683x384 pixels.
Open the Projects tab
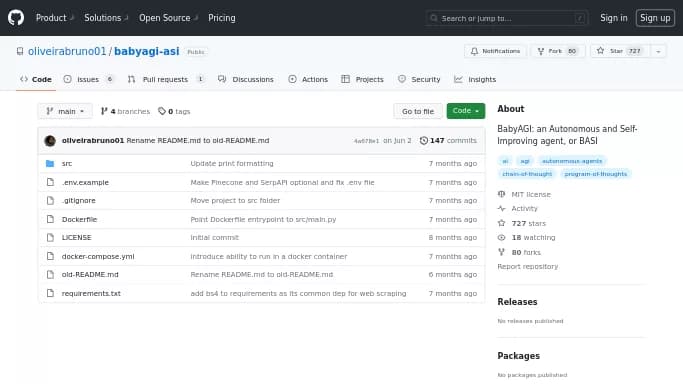pos(362,79)
